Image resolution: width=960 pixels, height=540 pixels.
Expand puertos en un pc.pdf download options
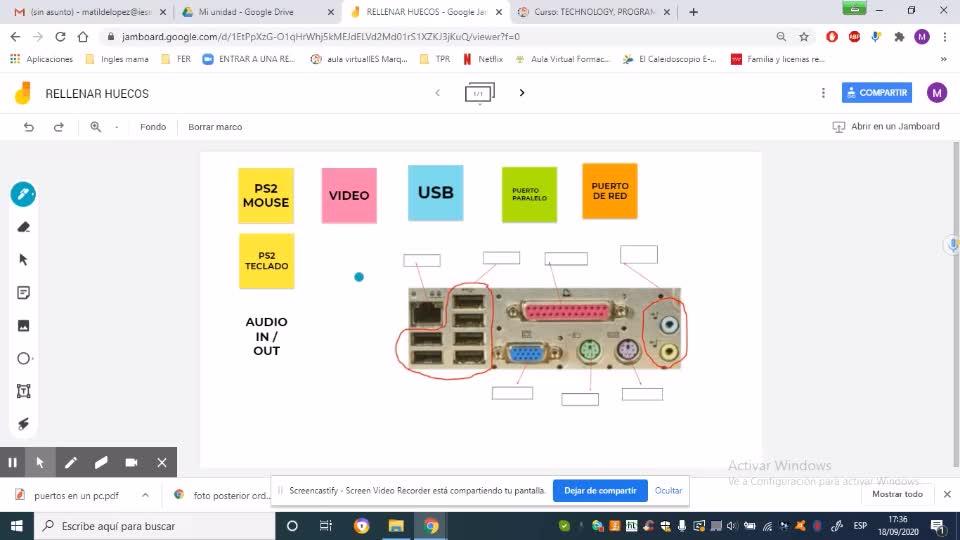[145, 495]
